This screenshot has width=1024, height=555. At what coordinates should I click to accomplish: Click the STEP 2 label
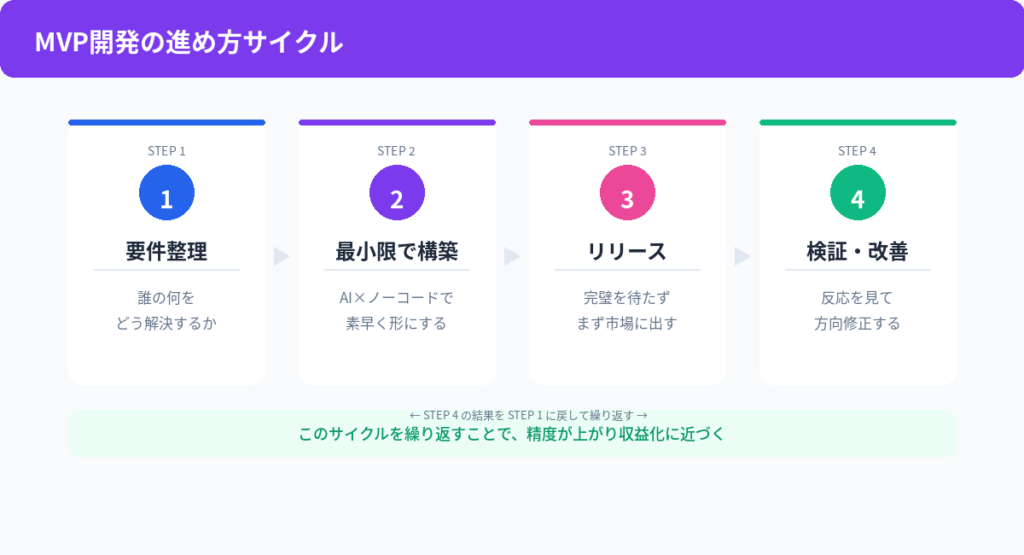[397, 151]
